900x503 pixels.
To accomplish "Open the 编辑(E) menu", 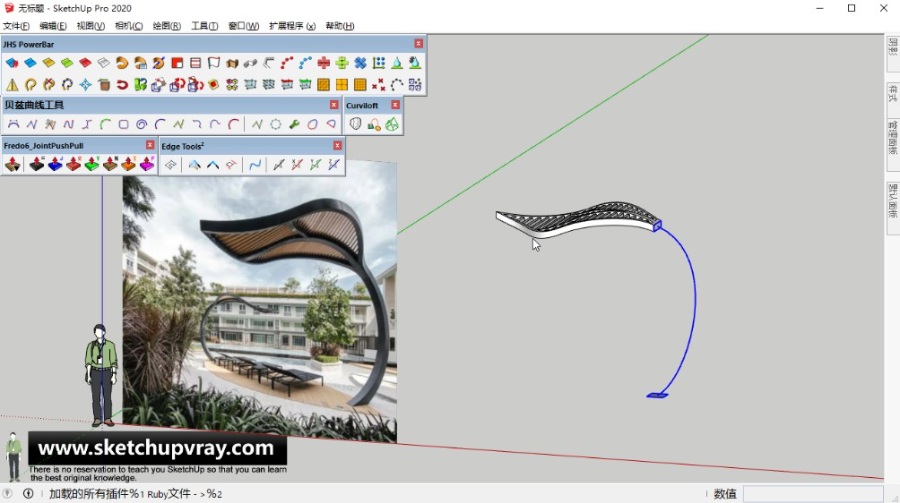I will pos(53,26).
